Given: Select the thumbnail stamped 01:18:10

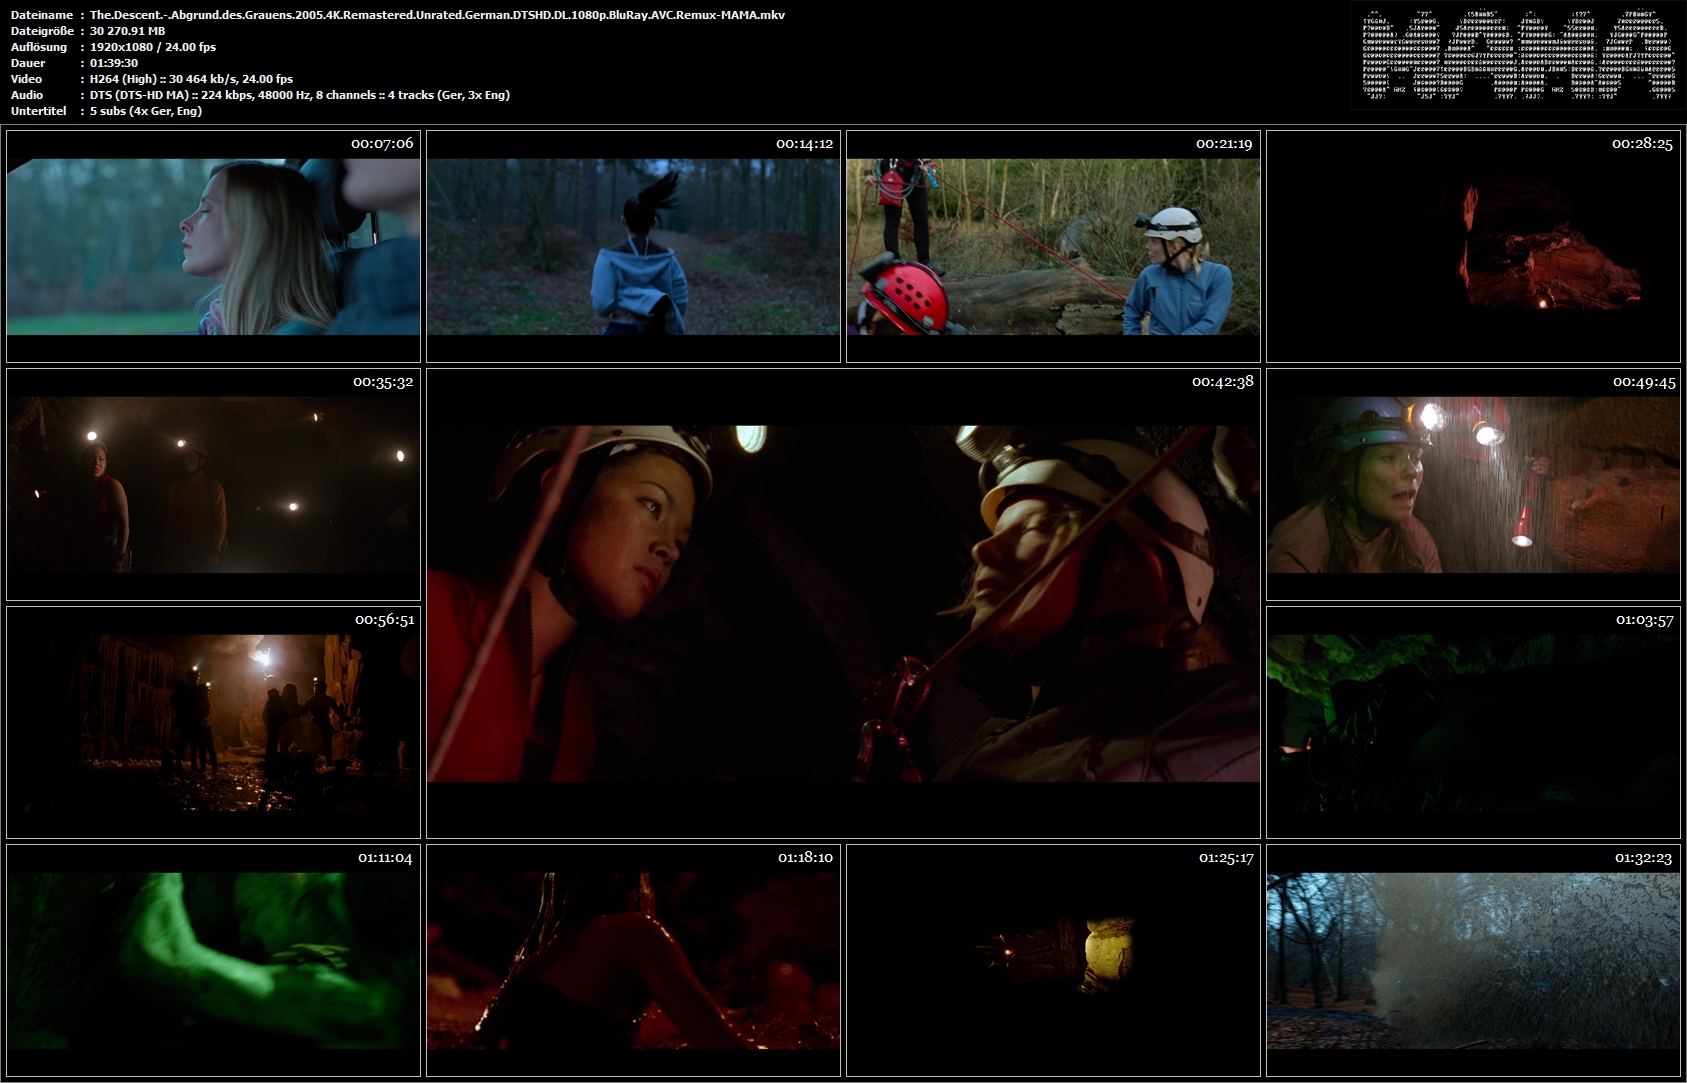Looking at the screenshot, I should point(633,960).
